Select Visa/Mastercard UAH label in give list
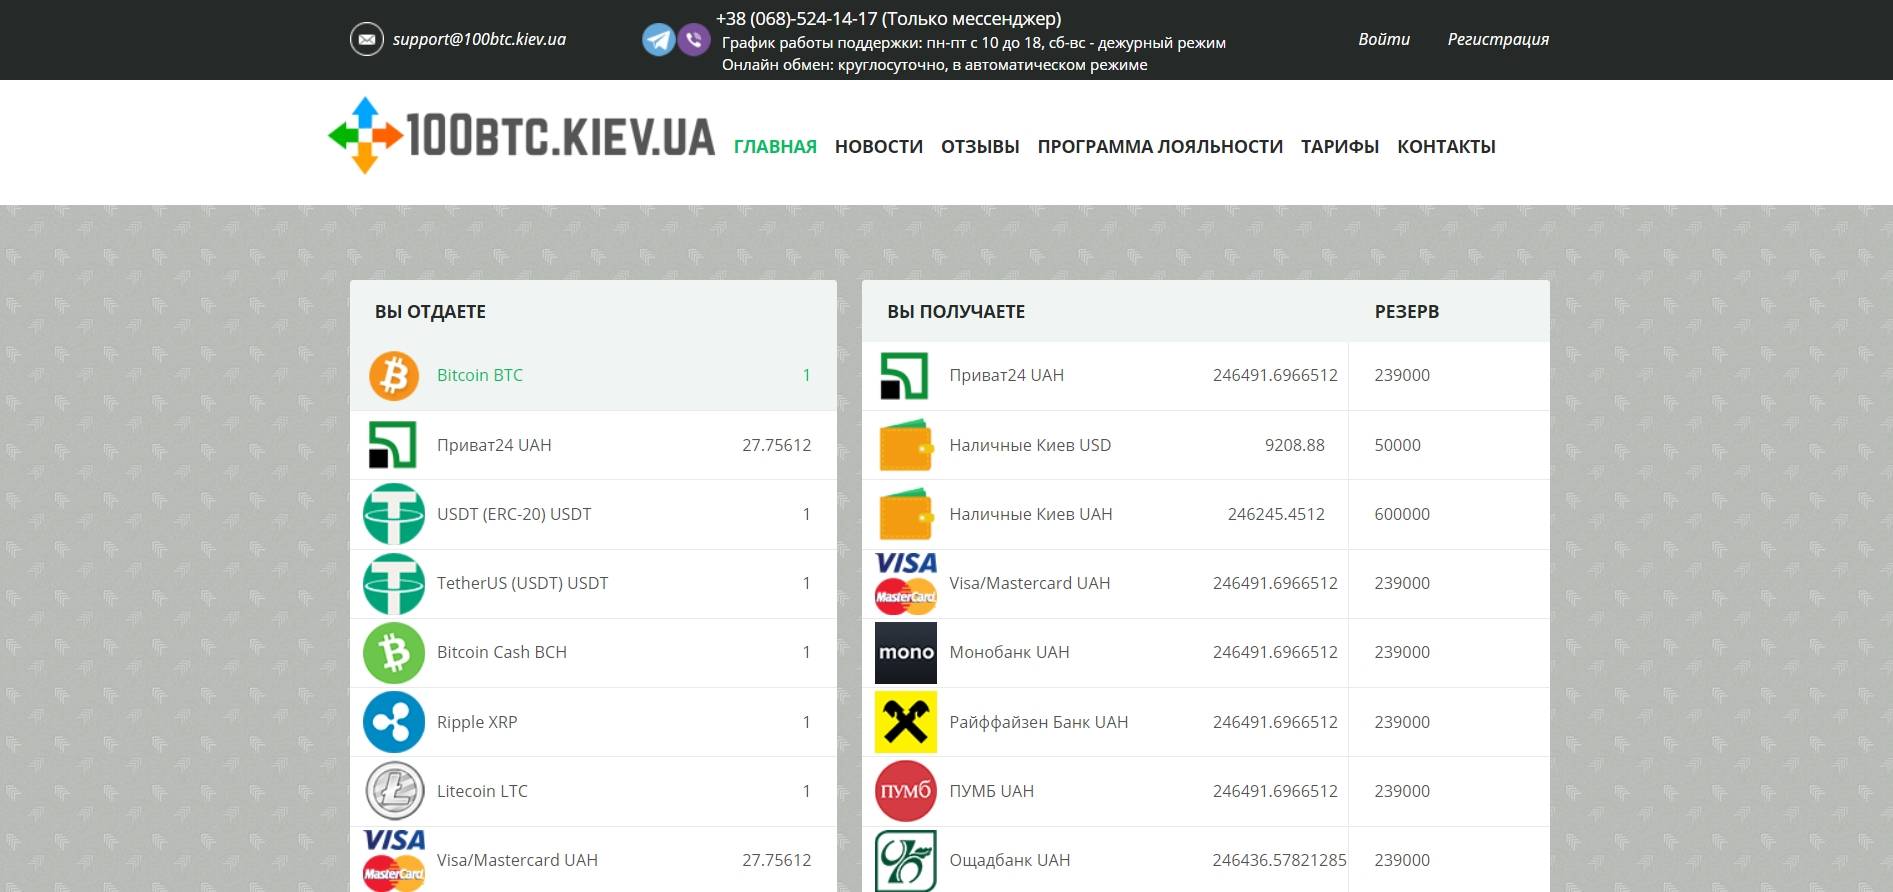Viewport: 1893px width, 892px height. click(517, 860)
